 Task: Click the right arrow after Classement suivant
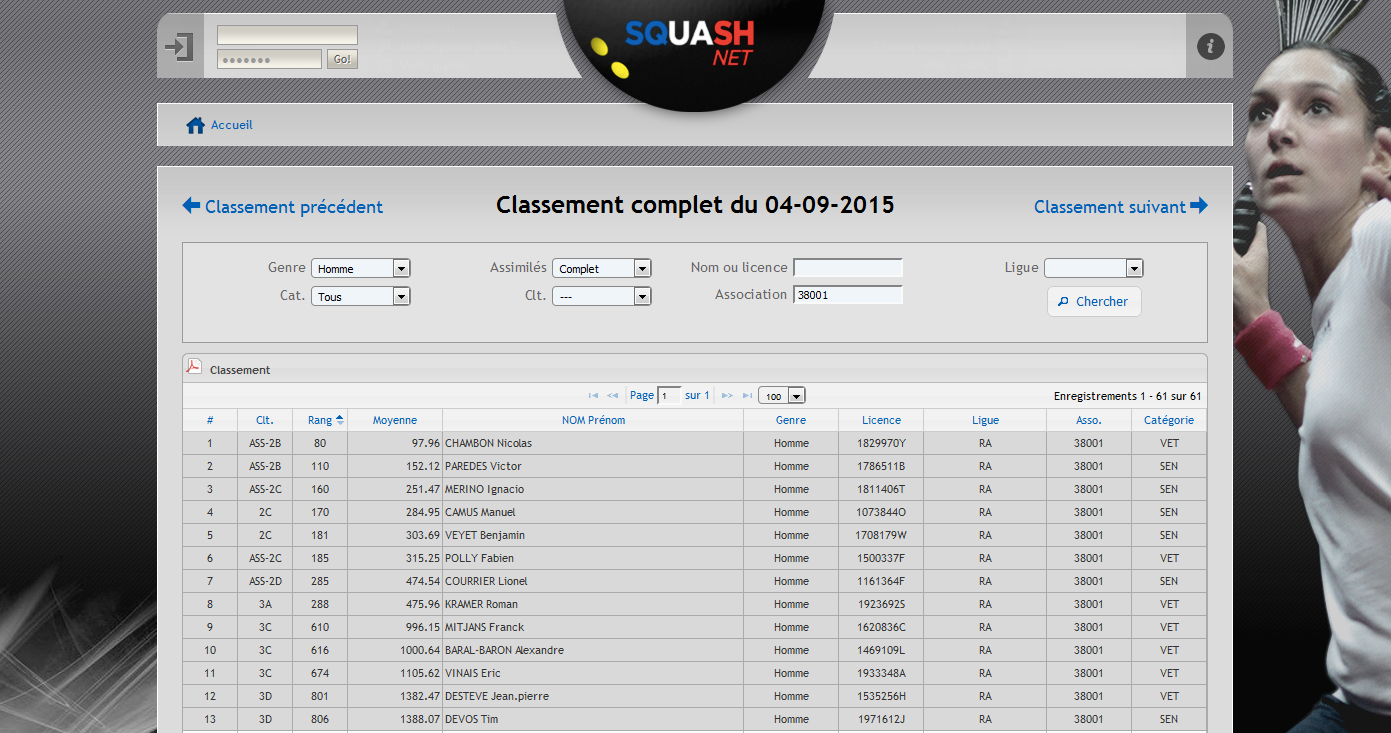click(1199, 206)
